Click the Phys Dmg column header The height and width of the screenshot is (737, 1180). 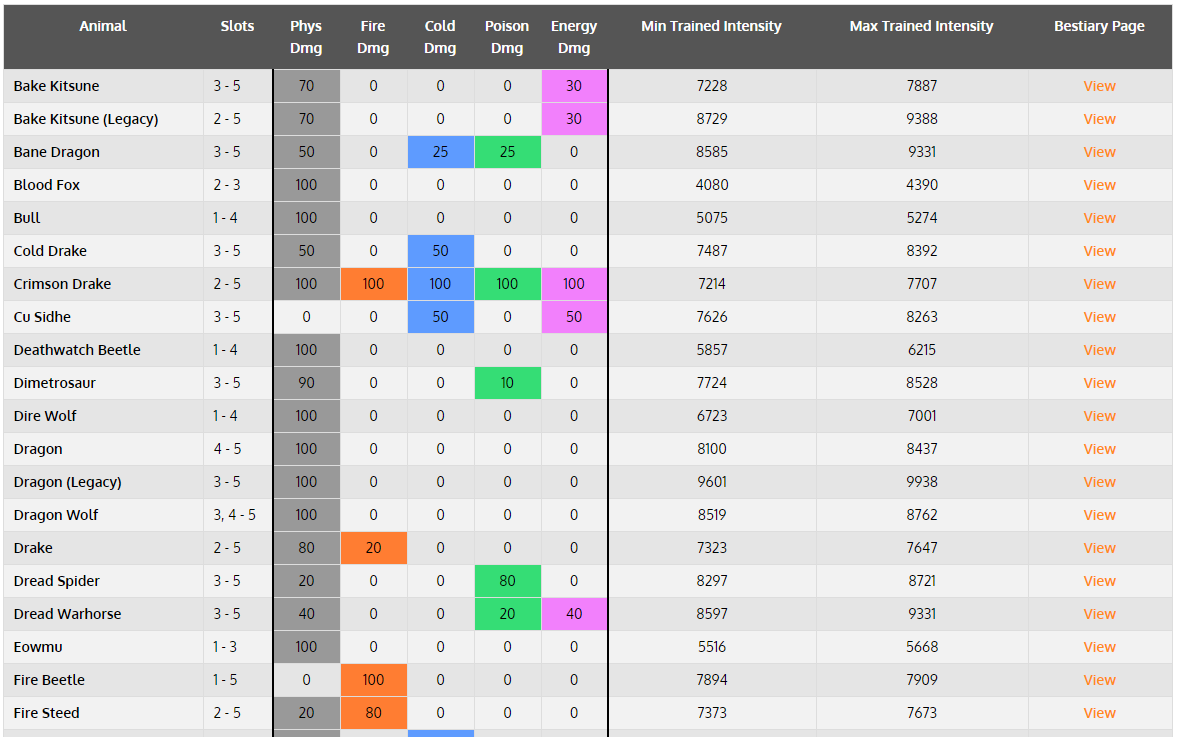pos(306,37)
